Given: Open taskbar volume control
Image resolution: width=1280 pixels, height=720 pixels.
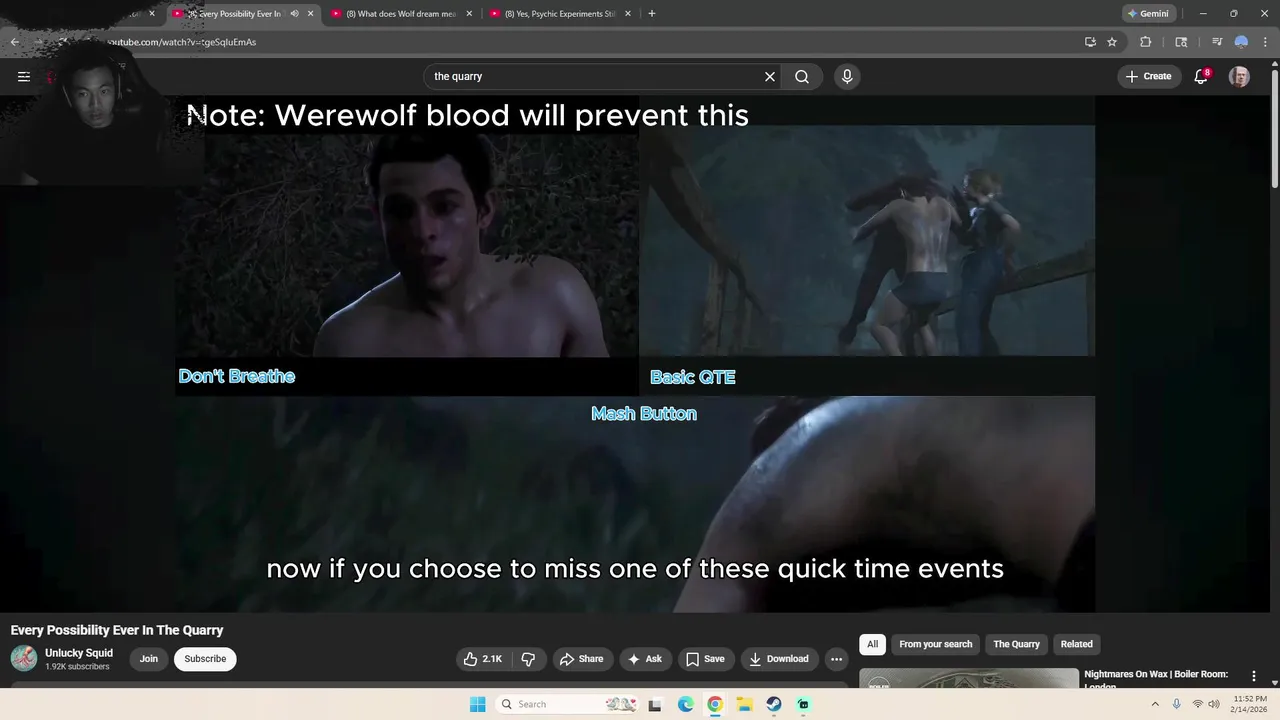Looking at the screenshot, I should coord(1214,704).
